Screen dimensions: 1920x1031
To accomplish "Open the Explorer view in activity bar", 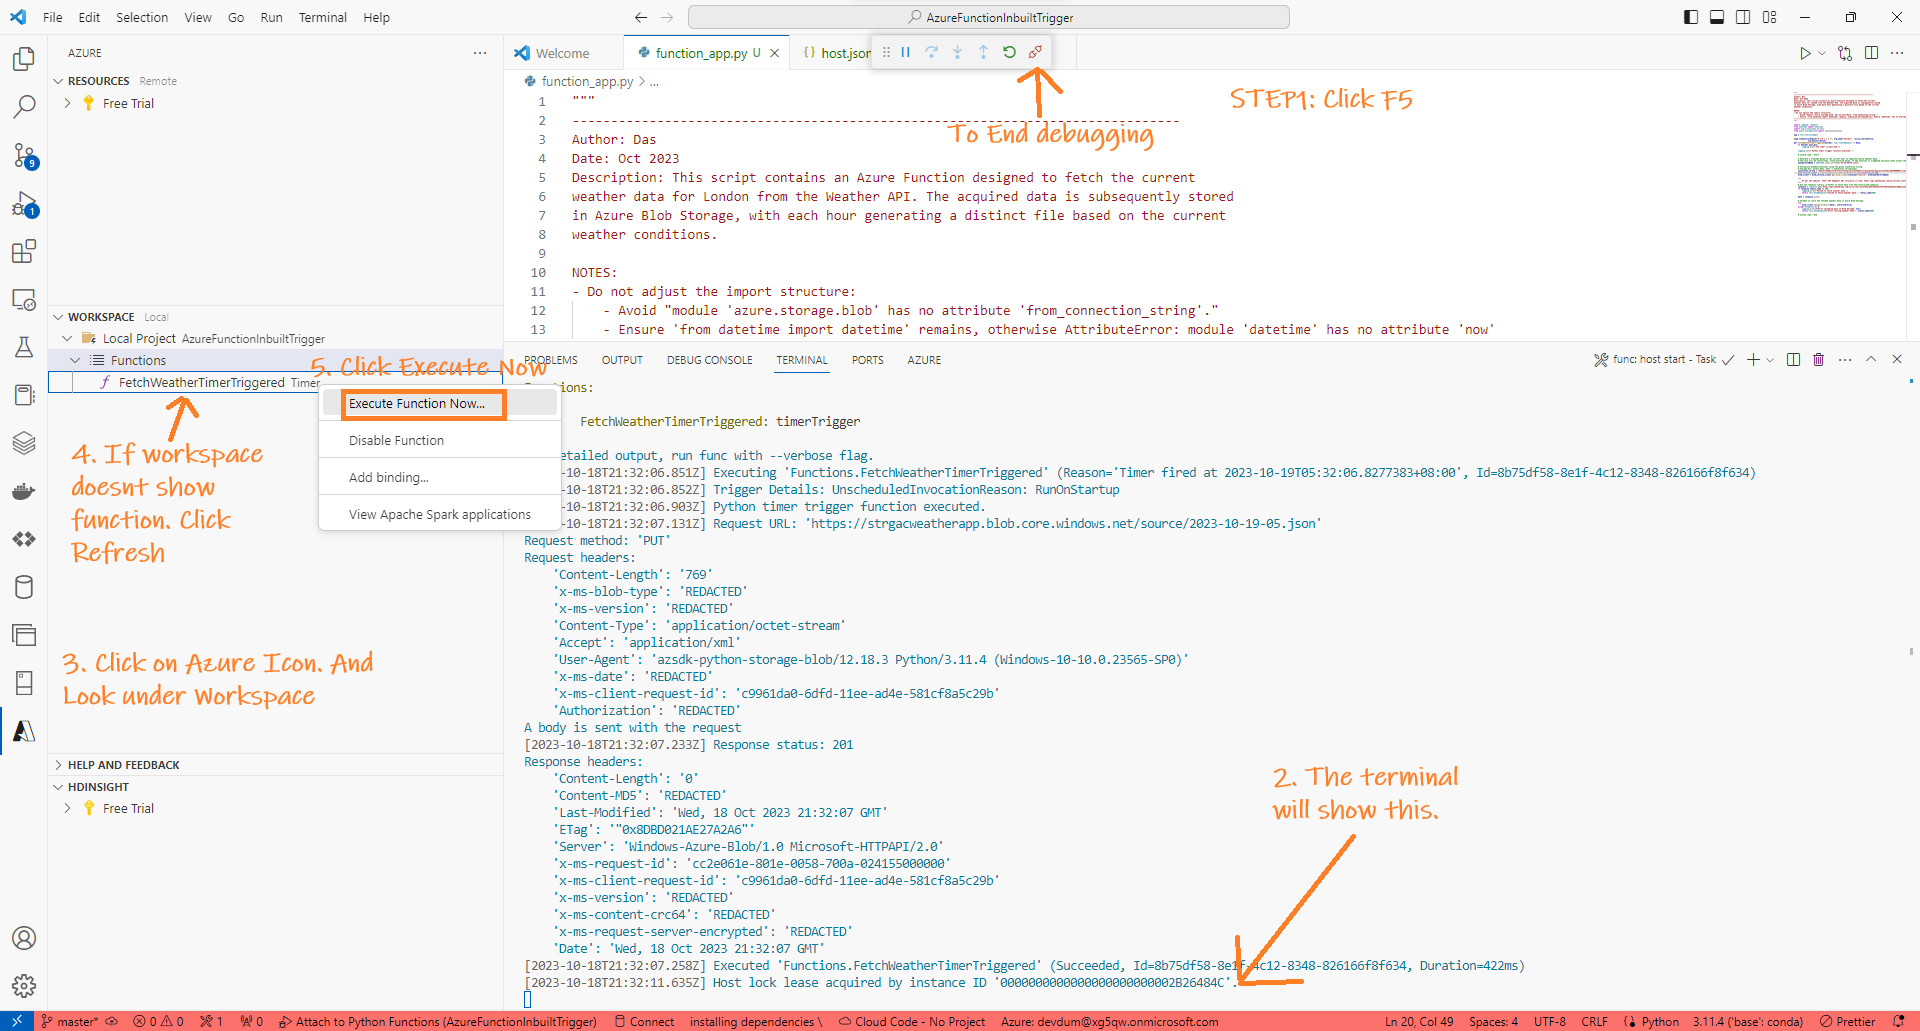I will [24, 59].
